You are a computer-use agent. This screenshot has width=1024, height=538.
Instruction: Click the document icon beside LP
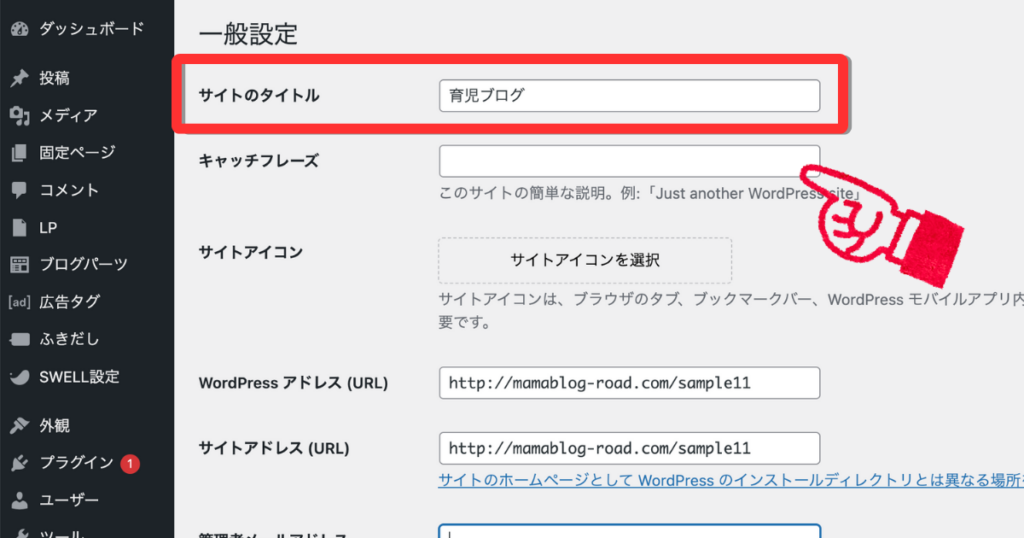click(20, 228)
